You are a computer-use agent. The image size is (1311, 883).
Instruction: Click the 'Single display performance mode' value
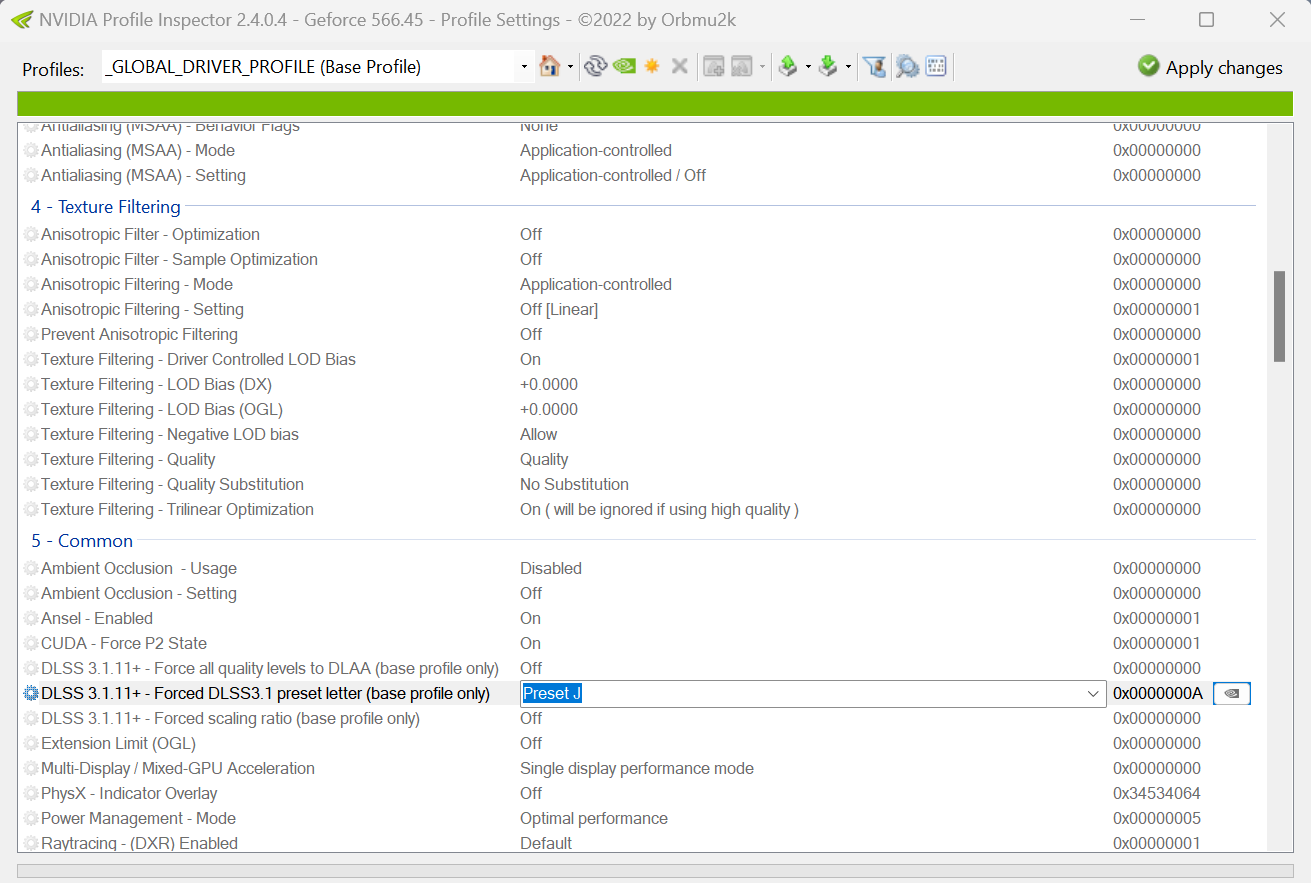coord(637,769)
